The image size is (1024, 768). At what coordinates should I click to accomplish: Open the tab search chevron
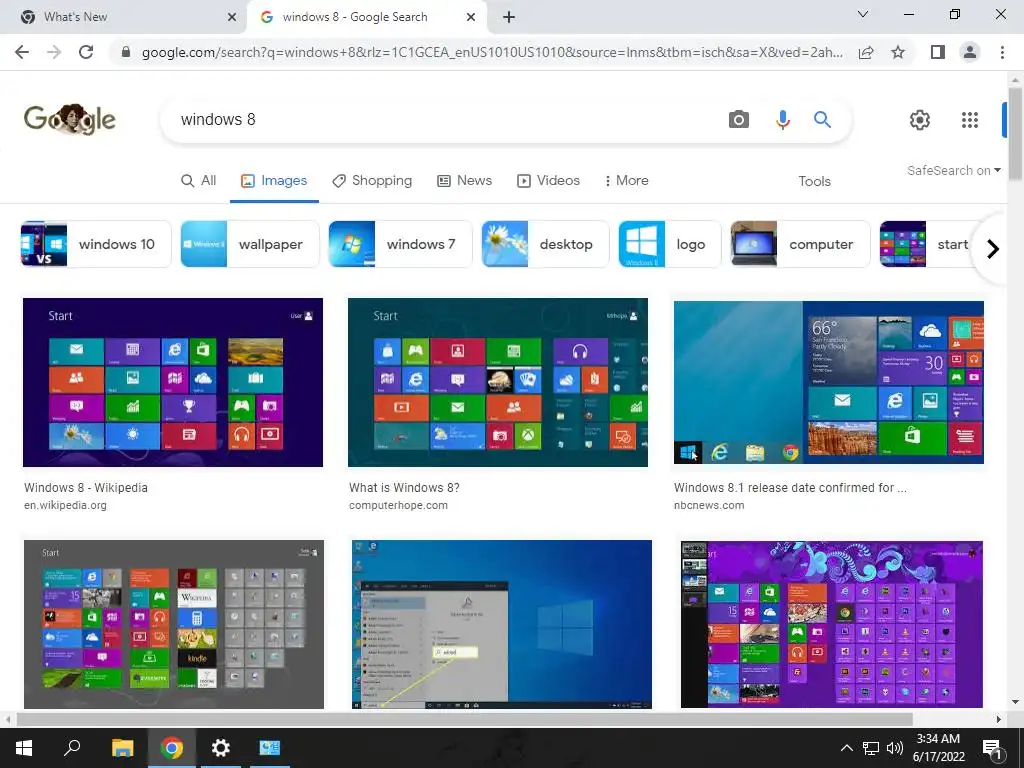pos(863,14)
